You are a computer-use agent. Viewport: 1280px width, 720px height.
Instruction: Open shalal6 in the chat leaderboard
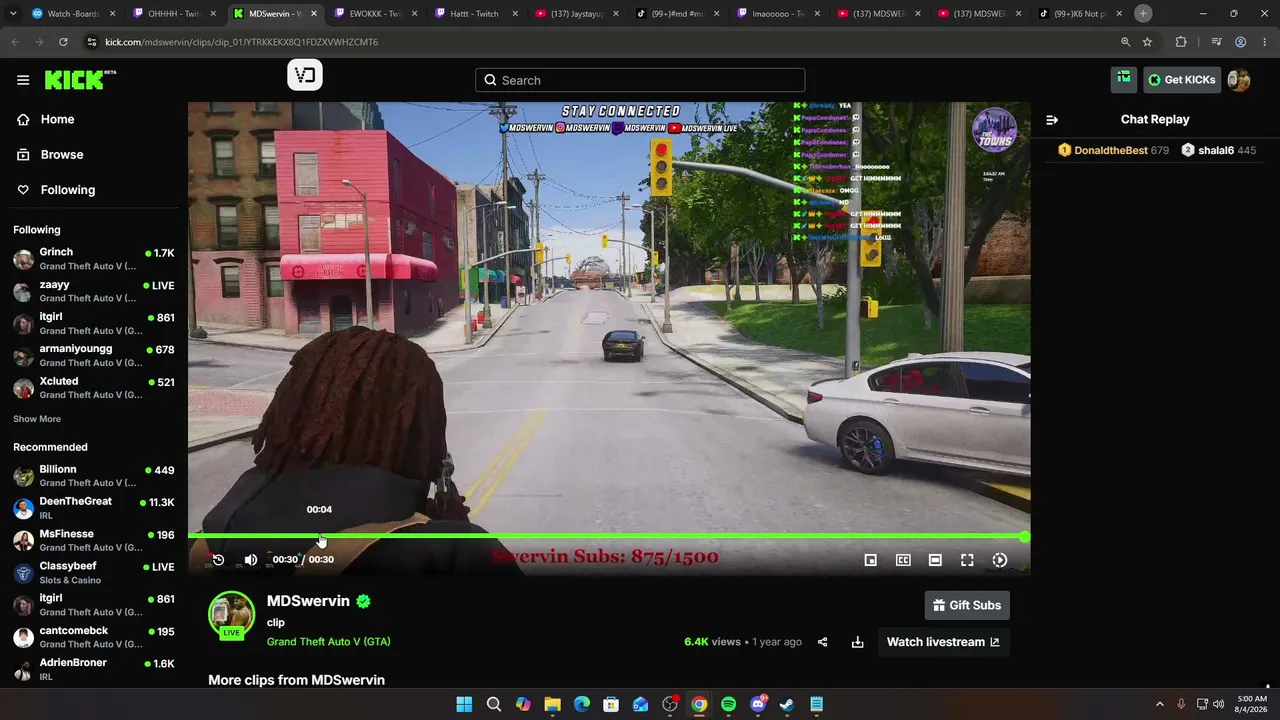click(x=1218, y=150)
